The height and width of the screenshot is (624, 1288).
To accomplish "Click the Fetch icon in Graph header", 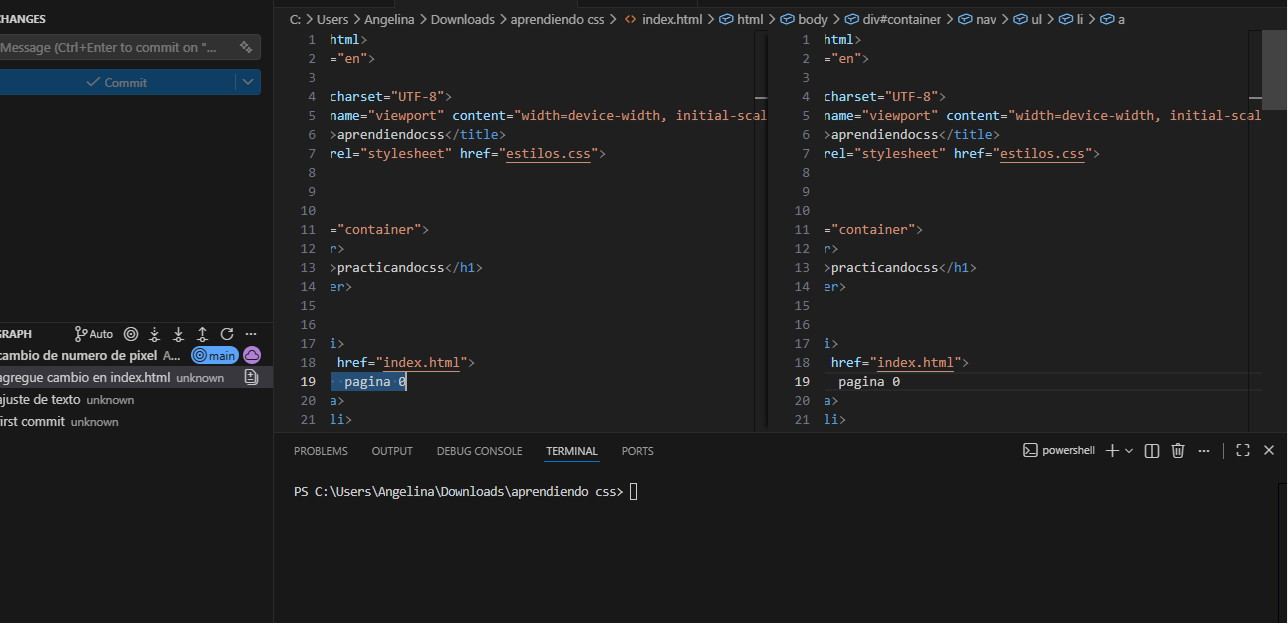I will click(x=155, y=334).
